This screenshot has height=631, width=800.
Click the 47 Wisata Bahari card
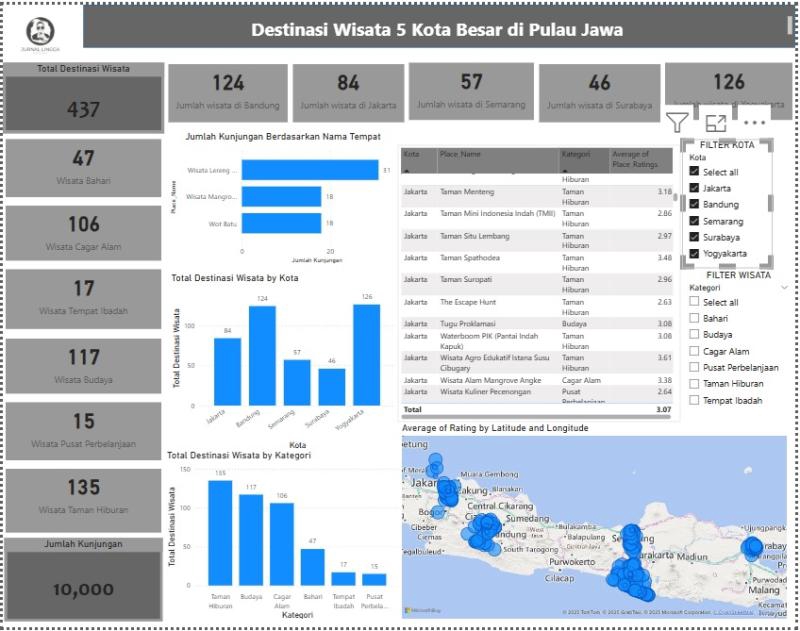click(84, 167)
